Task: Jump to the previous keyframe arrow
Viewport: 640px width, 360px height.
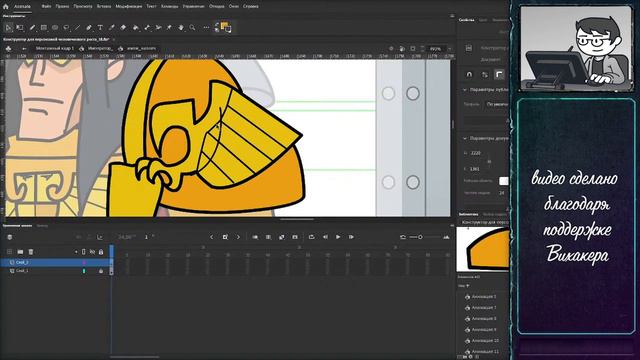Action: coord(211,237)
